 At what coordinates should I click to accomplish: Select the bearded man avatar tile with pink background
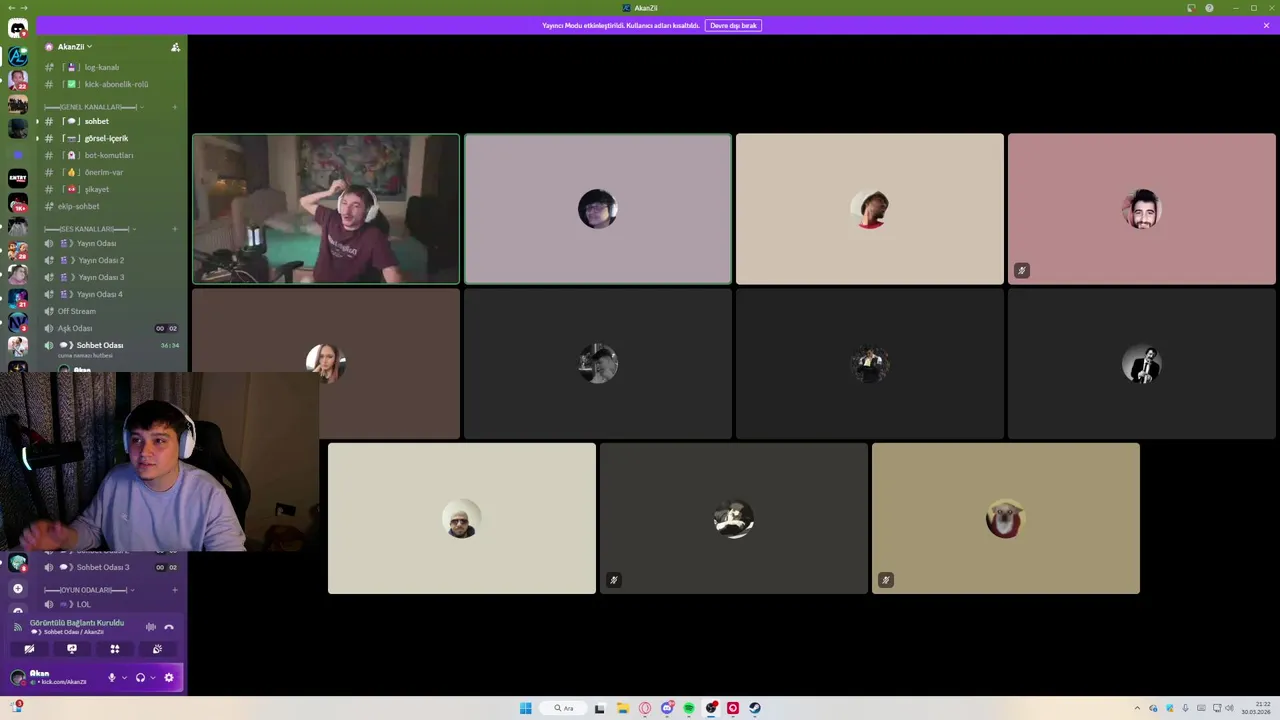tap(1142, 209)
